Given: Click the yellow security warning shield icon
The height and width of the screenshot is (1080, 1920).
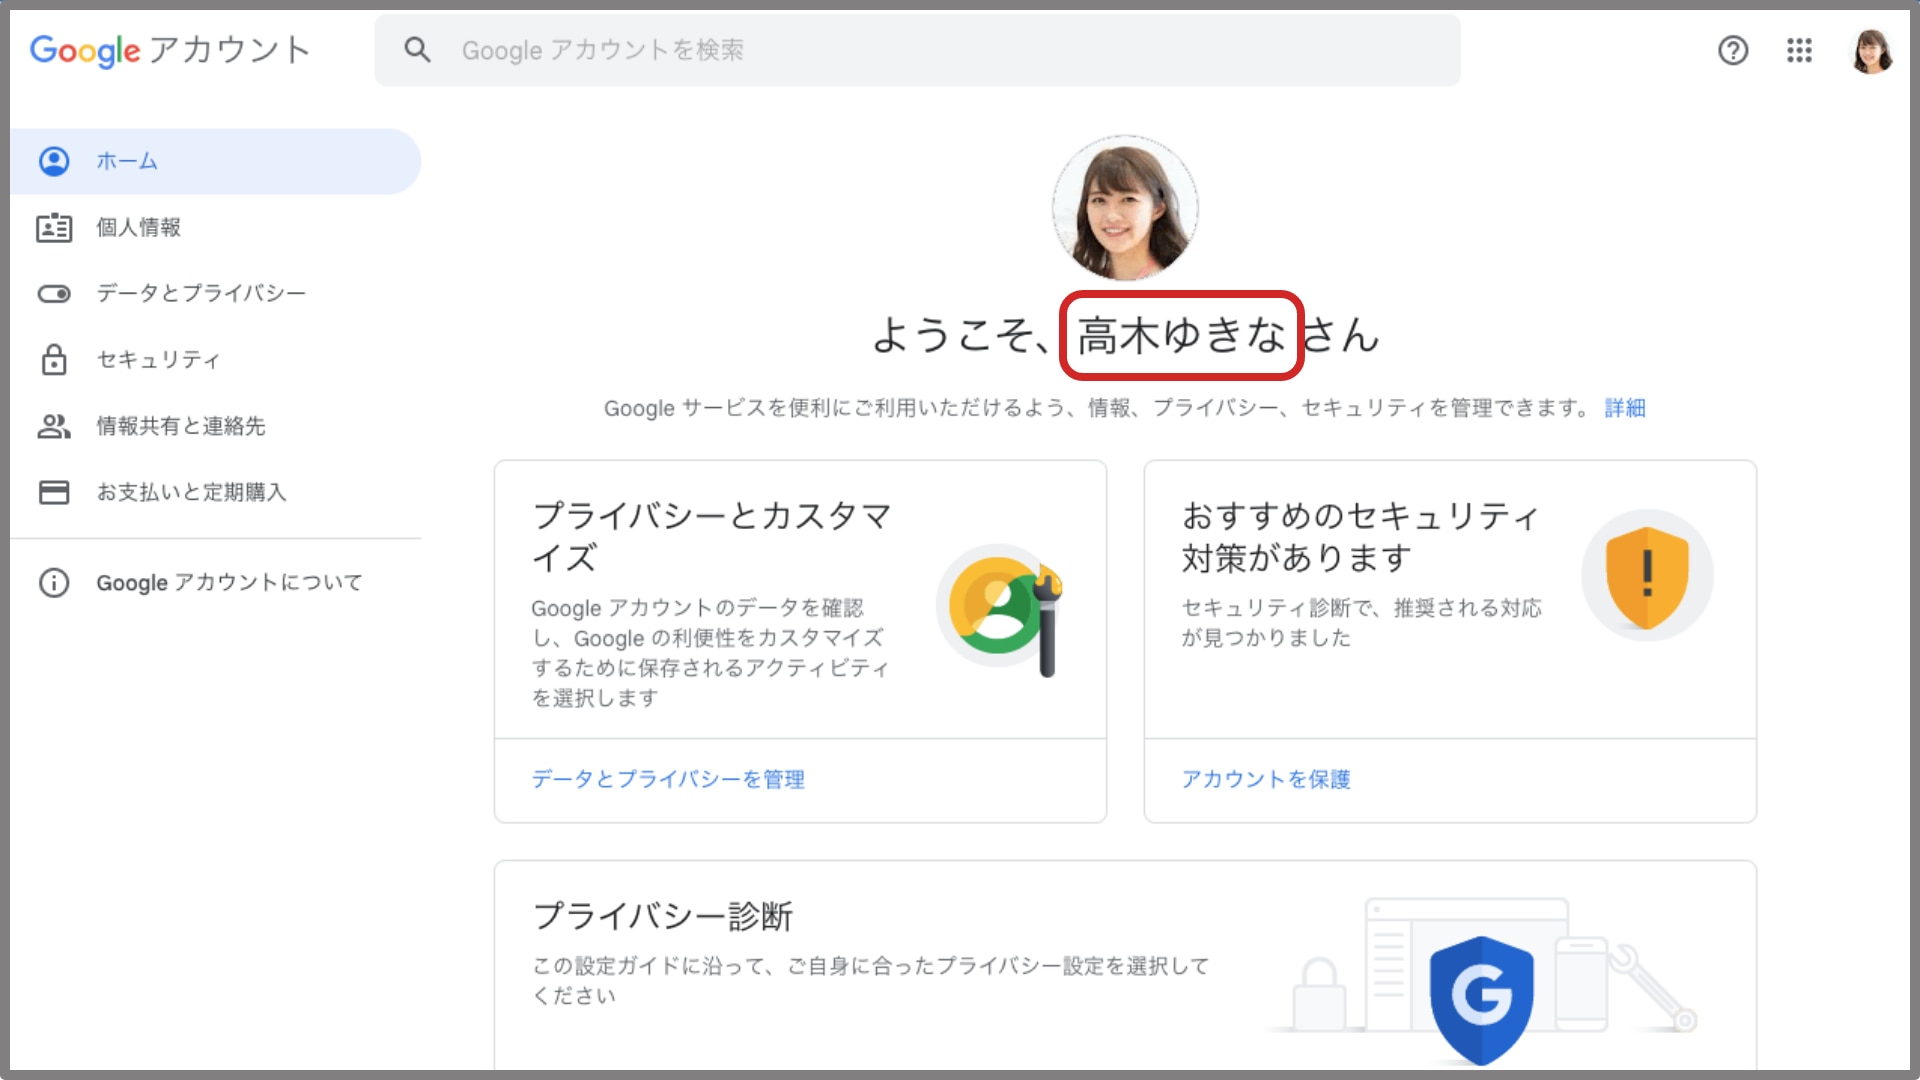Looking at the screenshot, I should (x=1647, y=577).
